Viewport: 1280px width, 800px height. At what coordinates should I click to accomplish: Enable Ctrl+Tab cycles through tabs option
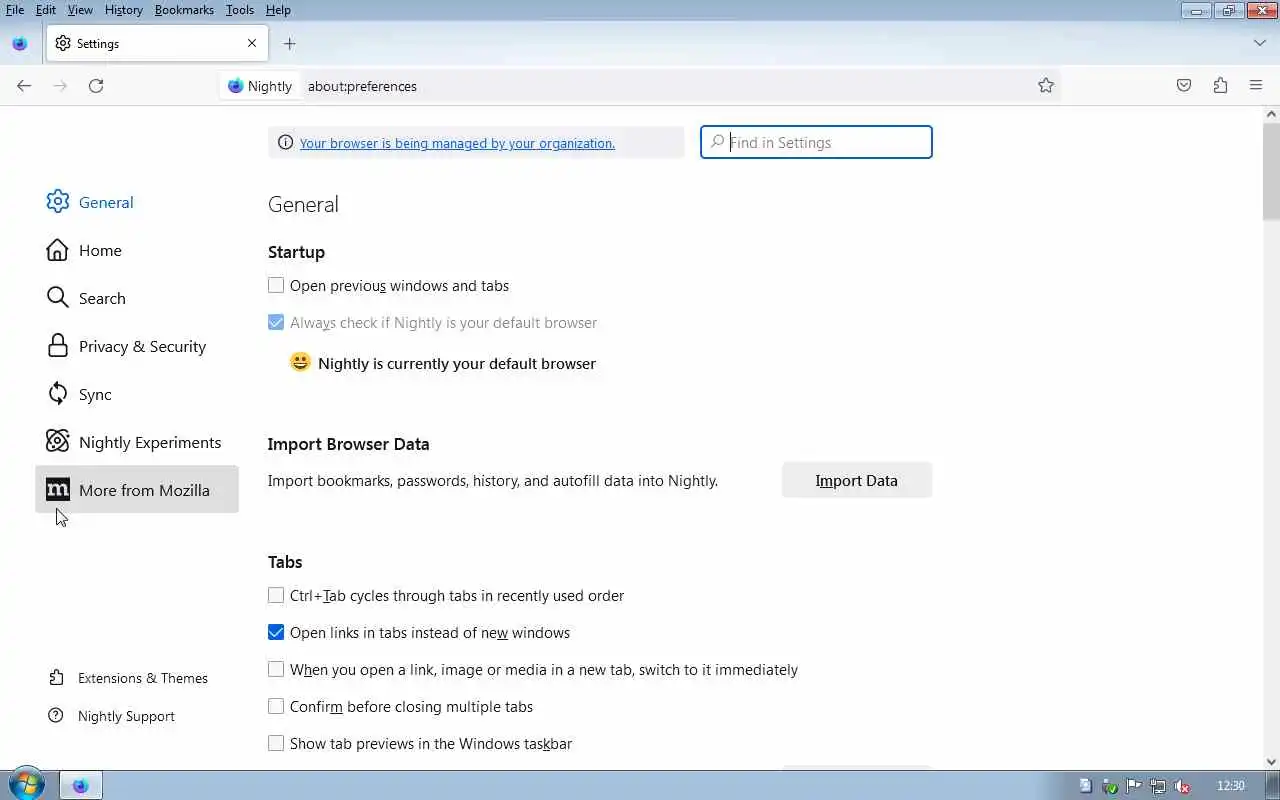point(276,596)
